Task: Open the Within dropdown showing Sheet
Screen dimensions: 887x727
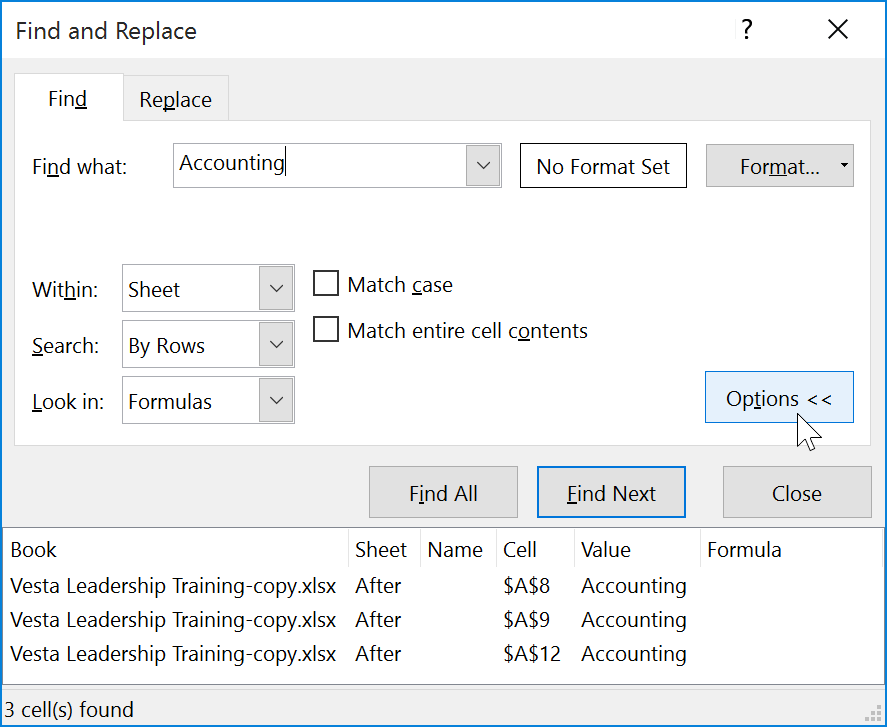Action: (278, 288)
